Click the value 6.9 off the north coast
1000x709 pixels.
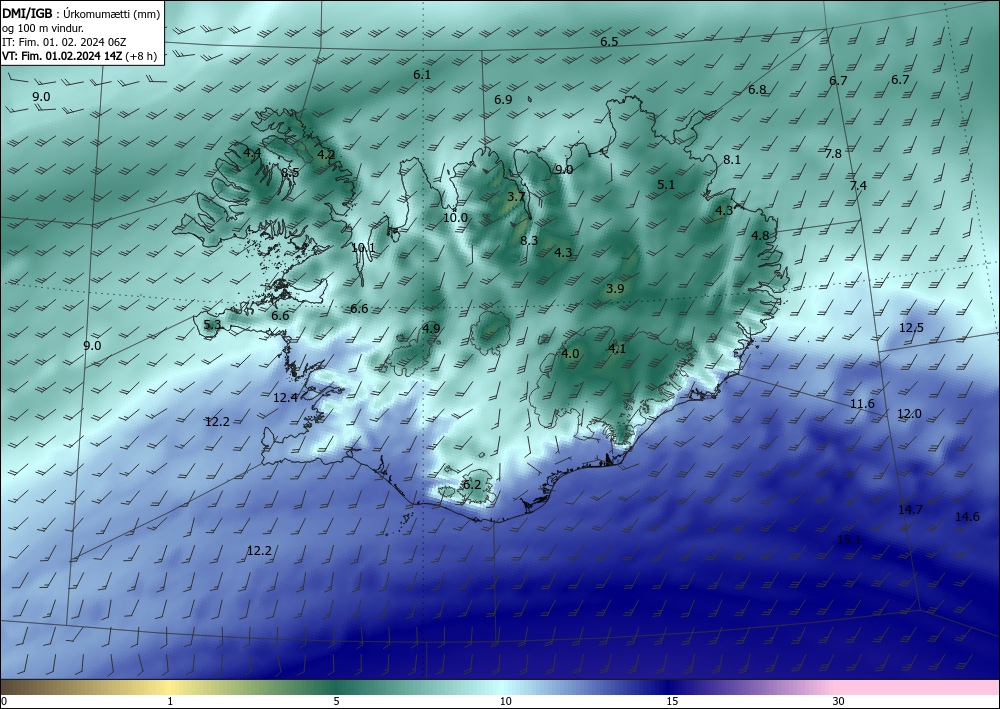click(x=503, y=99)
